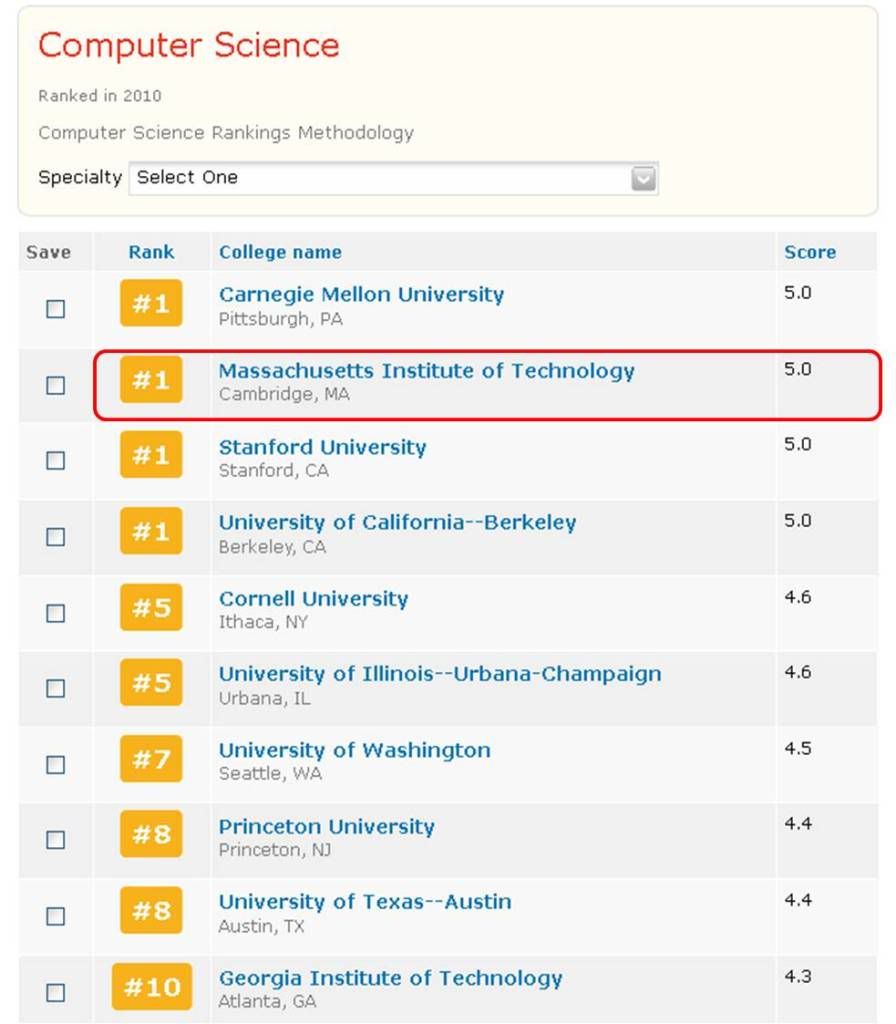Viewport: 896px width, 1024px height.
Task: Click the #7 rank badge icon
Action: point(151,759)
